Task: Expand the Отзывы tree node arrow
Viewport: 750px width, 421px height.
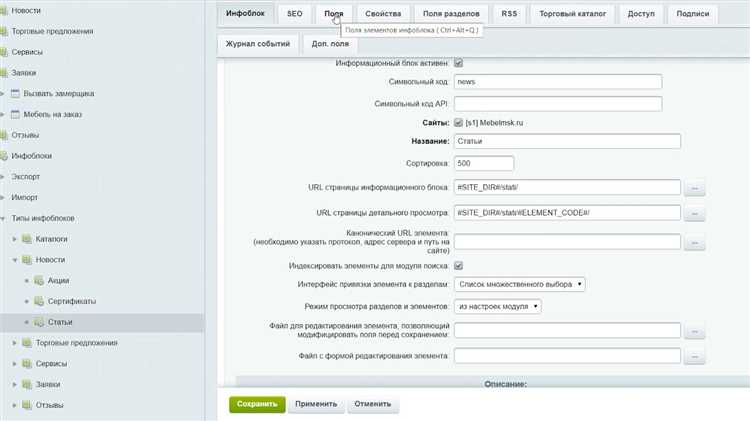Action: (14, 405)
